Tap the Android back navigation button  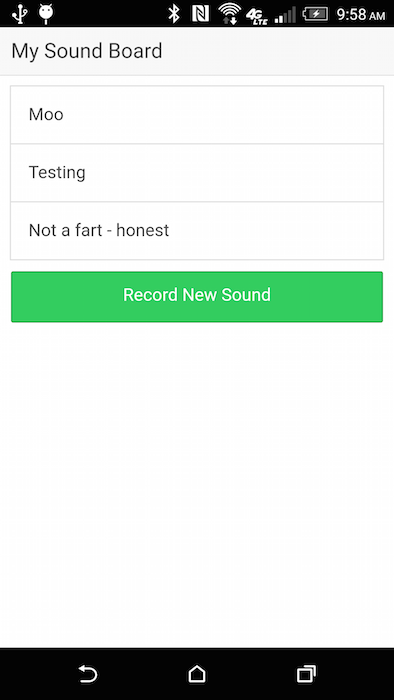tap(87, 674)
